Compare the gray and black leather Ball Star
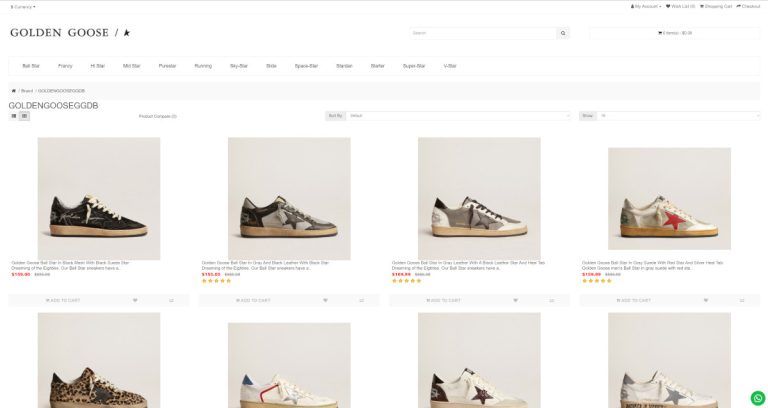The image size is (768, 408). 361,300
